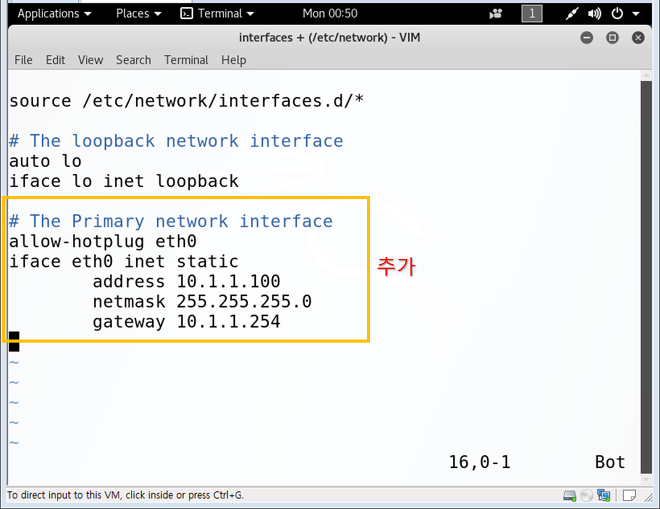Open the Terminal app menu in top bar

point(217,13)
